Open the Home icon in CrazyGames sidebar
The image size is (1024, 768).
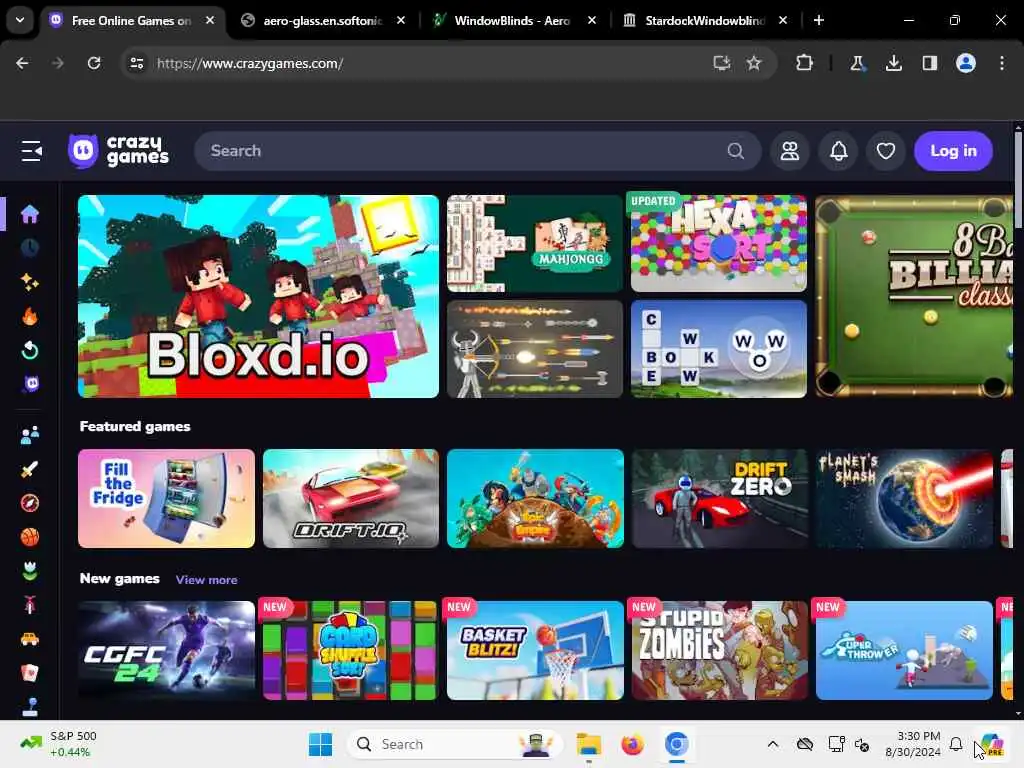(x=29, y=214)
